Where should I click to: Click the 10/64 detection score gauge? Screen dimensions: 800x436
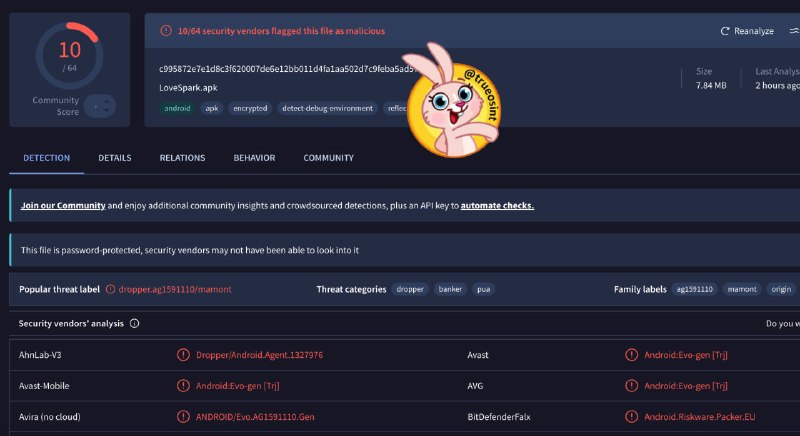pos(69,56)
